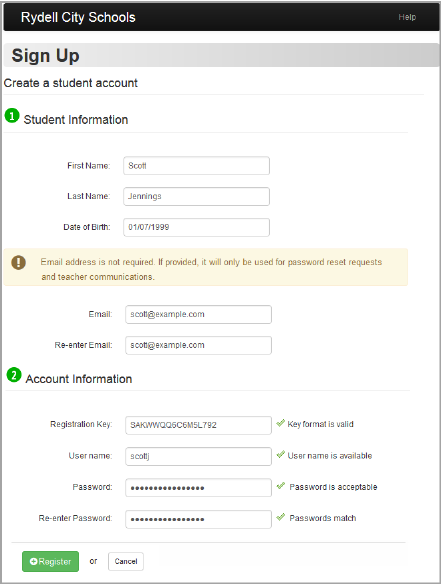Click the exclamation warning icon in email notice
The width and height of the screenshot is (442, 585).
pyautogui.click(x=18, y=262)
